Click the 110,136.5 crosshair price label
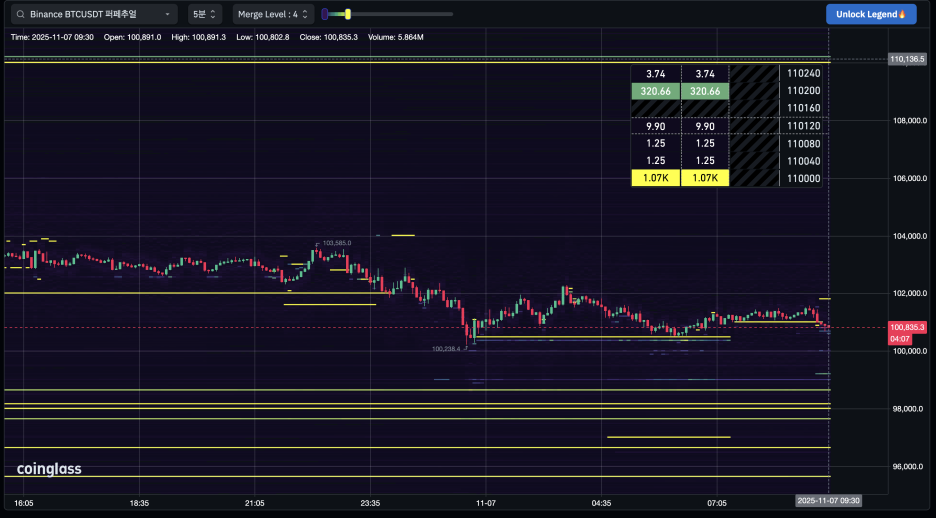This screenshot has height=518, width=936. point(907,59)
